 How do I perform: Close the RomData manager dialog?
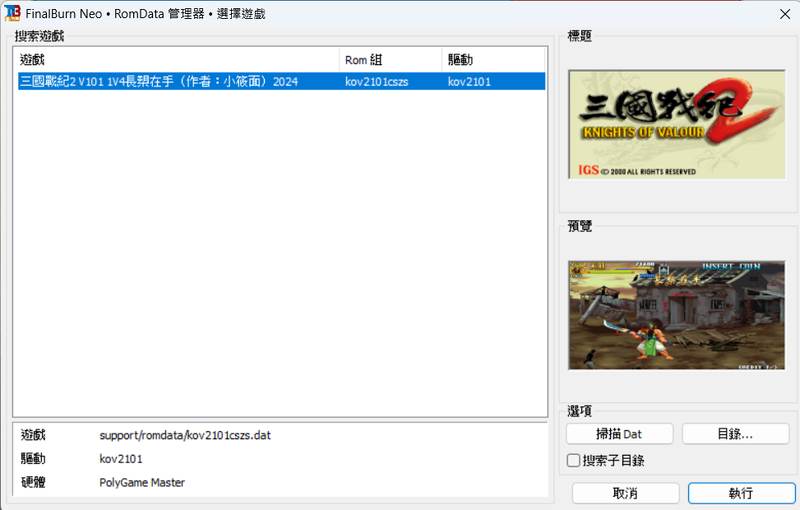785,14
